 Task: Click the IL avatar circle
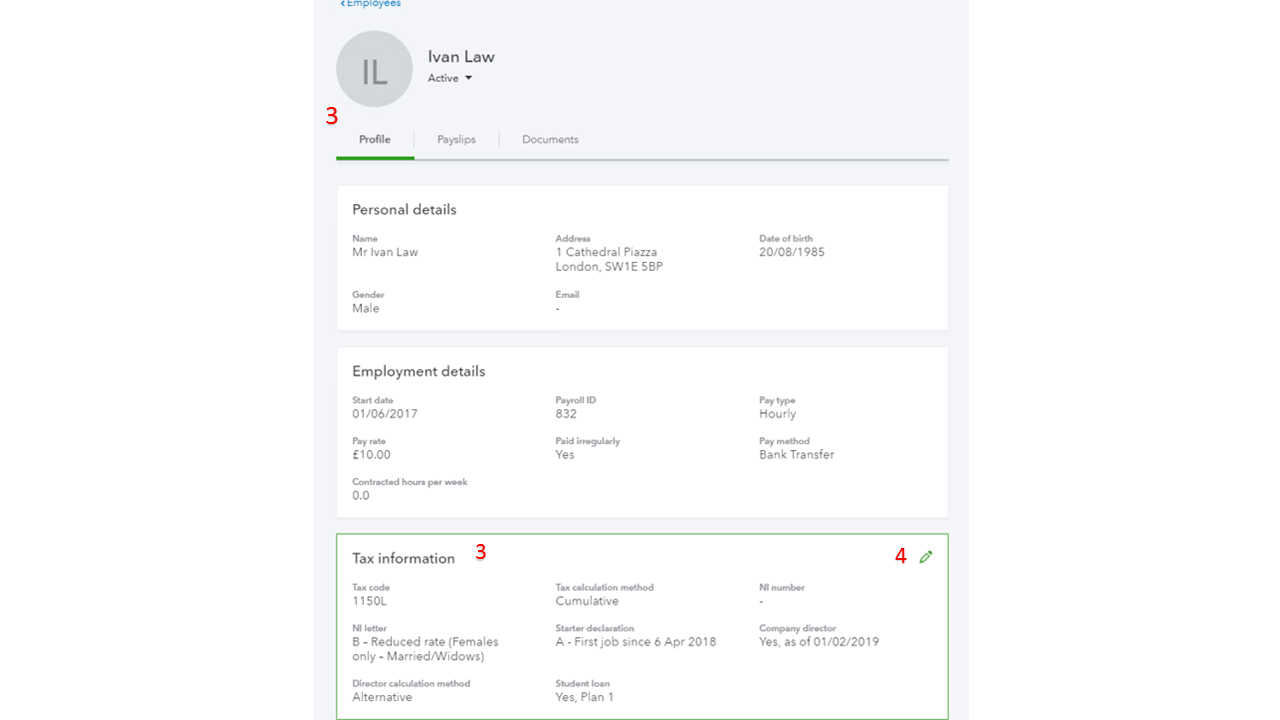pyautogui.click(x=374, y=68)
